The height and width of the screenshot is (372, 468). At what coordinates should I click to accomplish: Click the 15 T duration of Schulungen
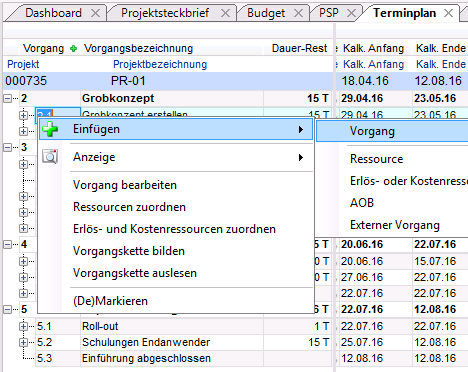pyautogui.click(x=318, y=342)
